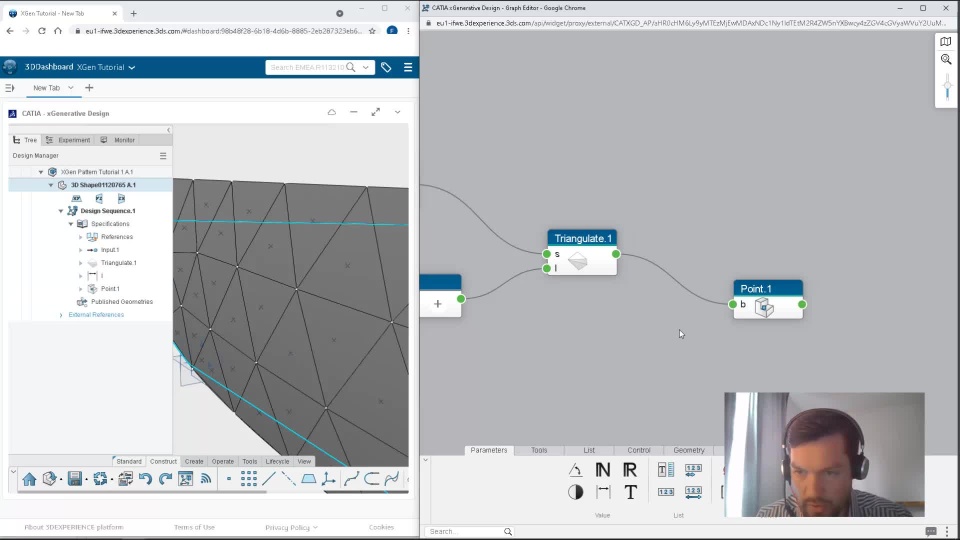Screen dimensions: 960x540
Task: Open the XGen Tutorial dashboard dropdown
Action: click(132, 67)
